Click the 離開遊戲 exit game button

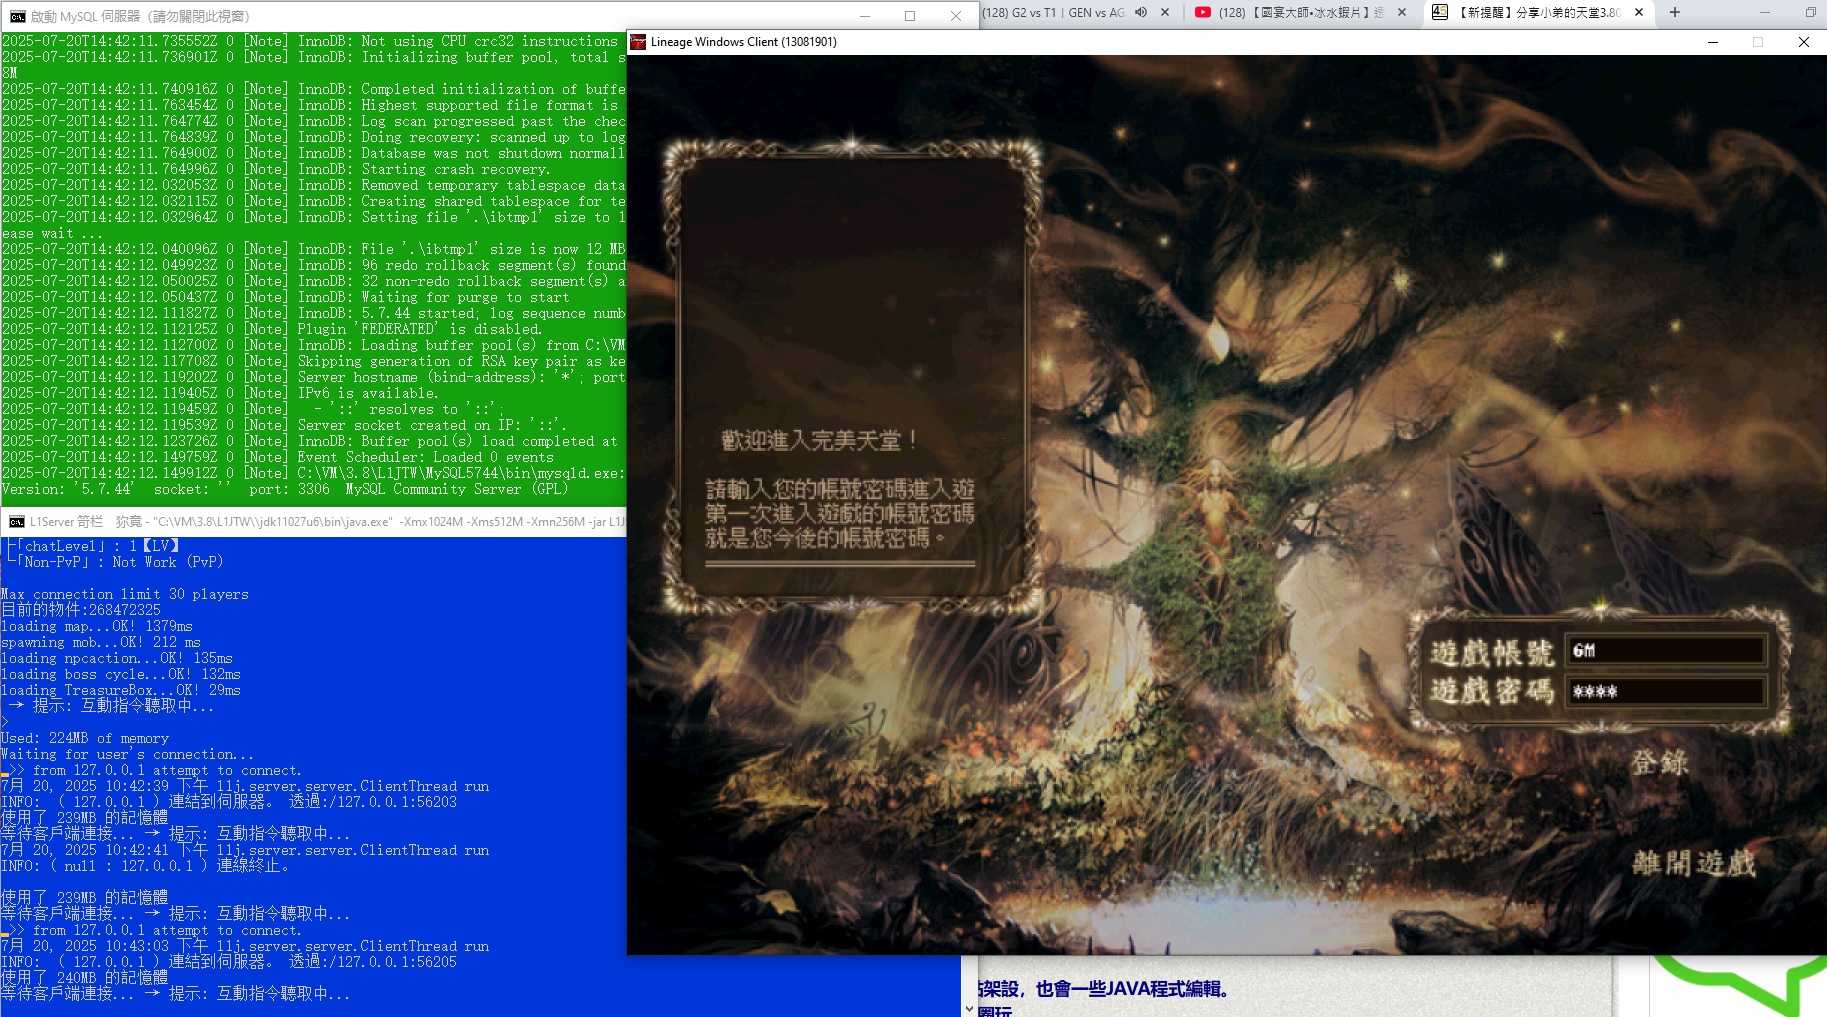click(1694, 863)
